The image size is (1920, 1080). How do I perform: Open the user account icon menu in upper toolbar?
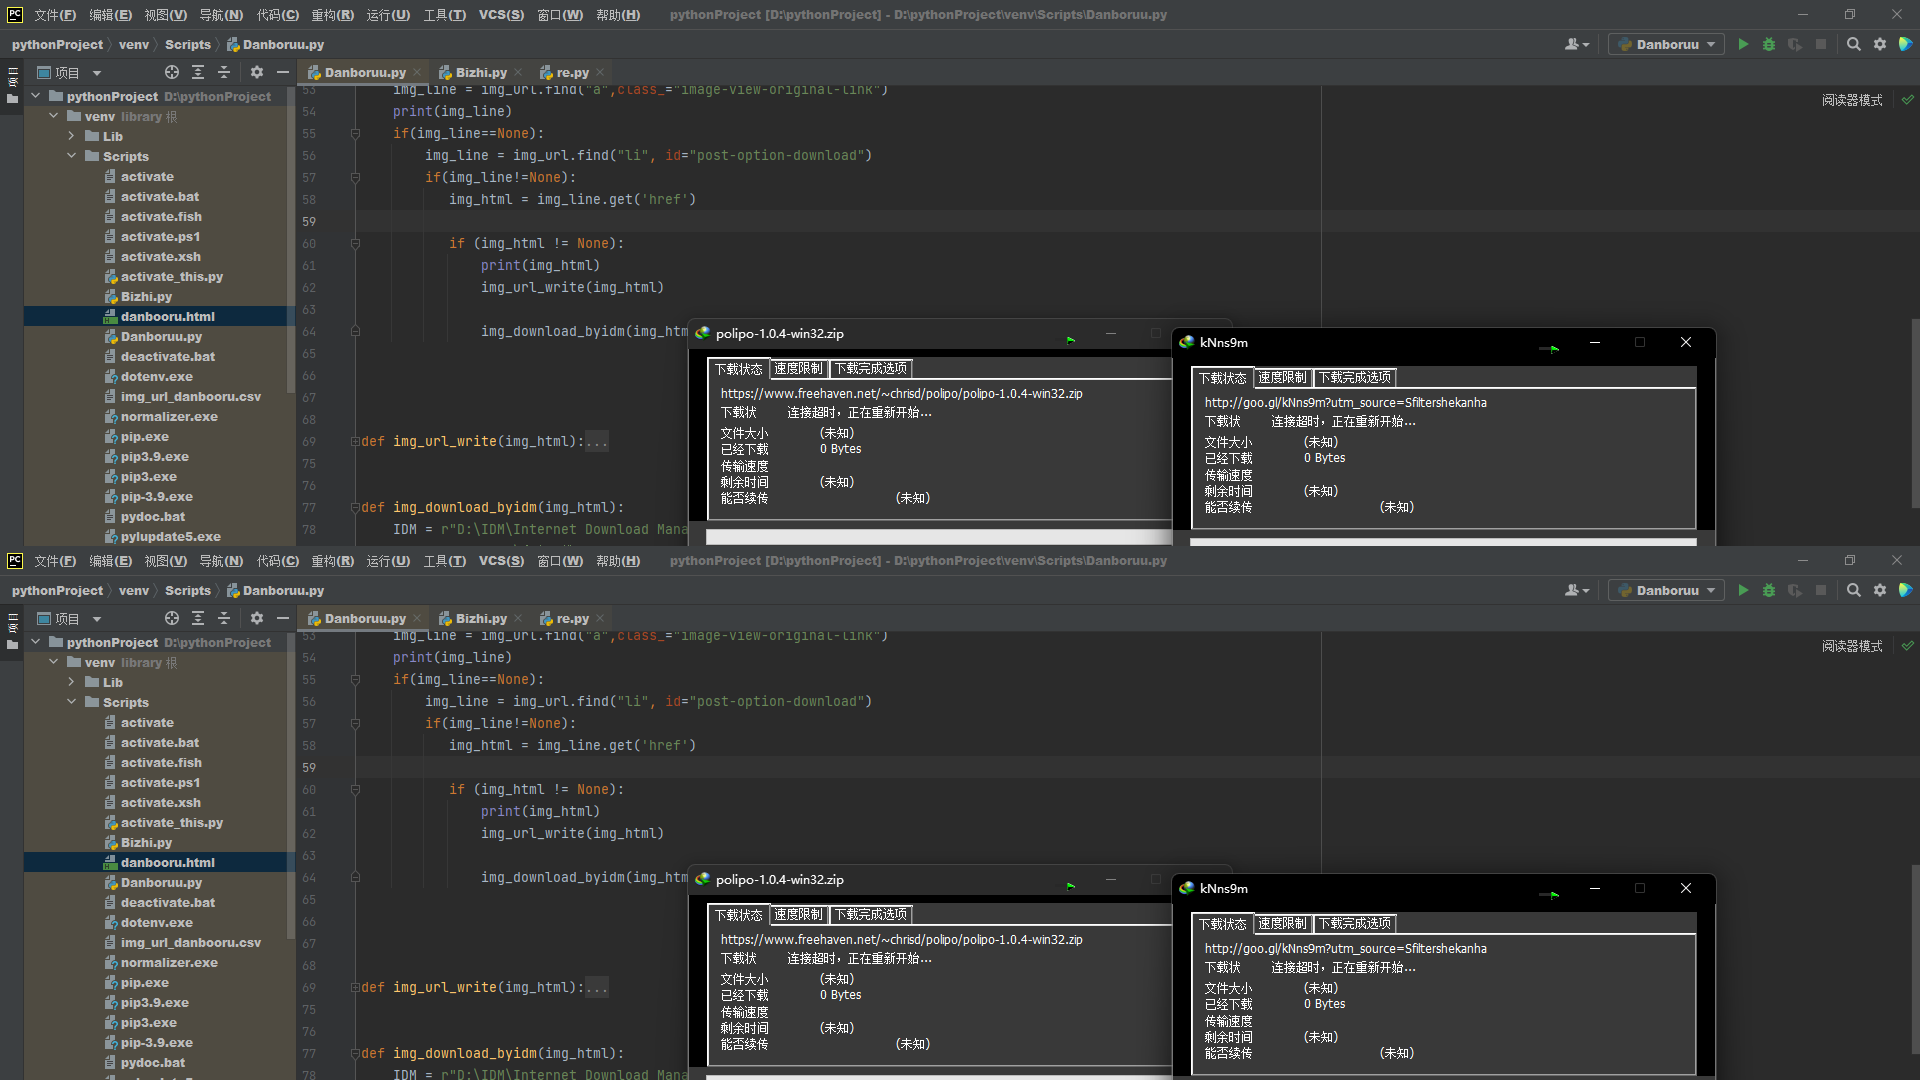[1576, 44]
